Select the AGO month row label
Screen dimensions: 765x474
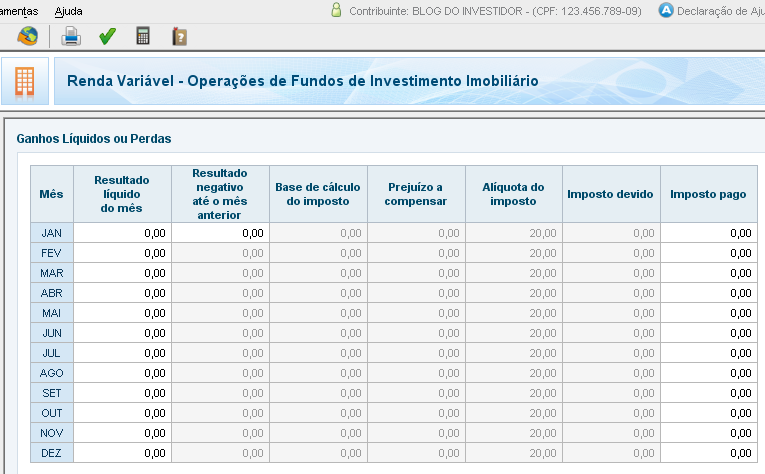pyautogui.click(x=52, y=373)
